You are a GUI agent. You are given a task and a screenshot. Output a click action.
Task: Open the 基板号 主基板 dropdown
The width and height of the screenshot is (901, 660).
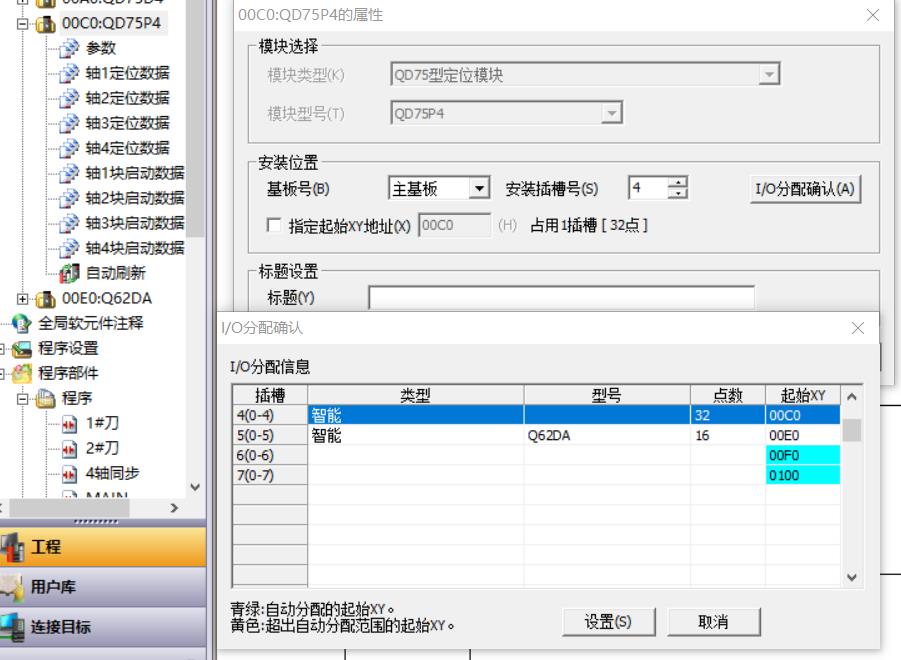coord(481,189)
